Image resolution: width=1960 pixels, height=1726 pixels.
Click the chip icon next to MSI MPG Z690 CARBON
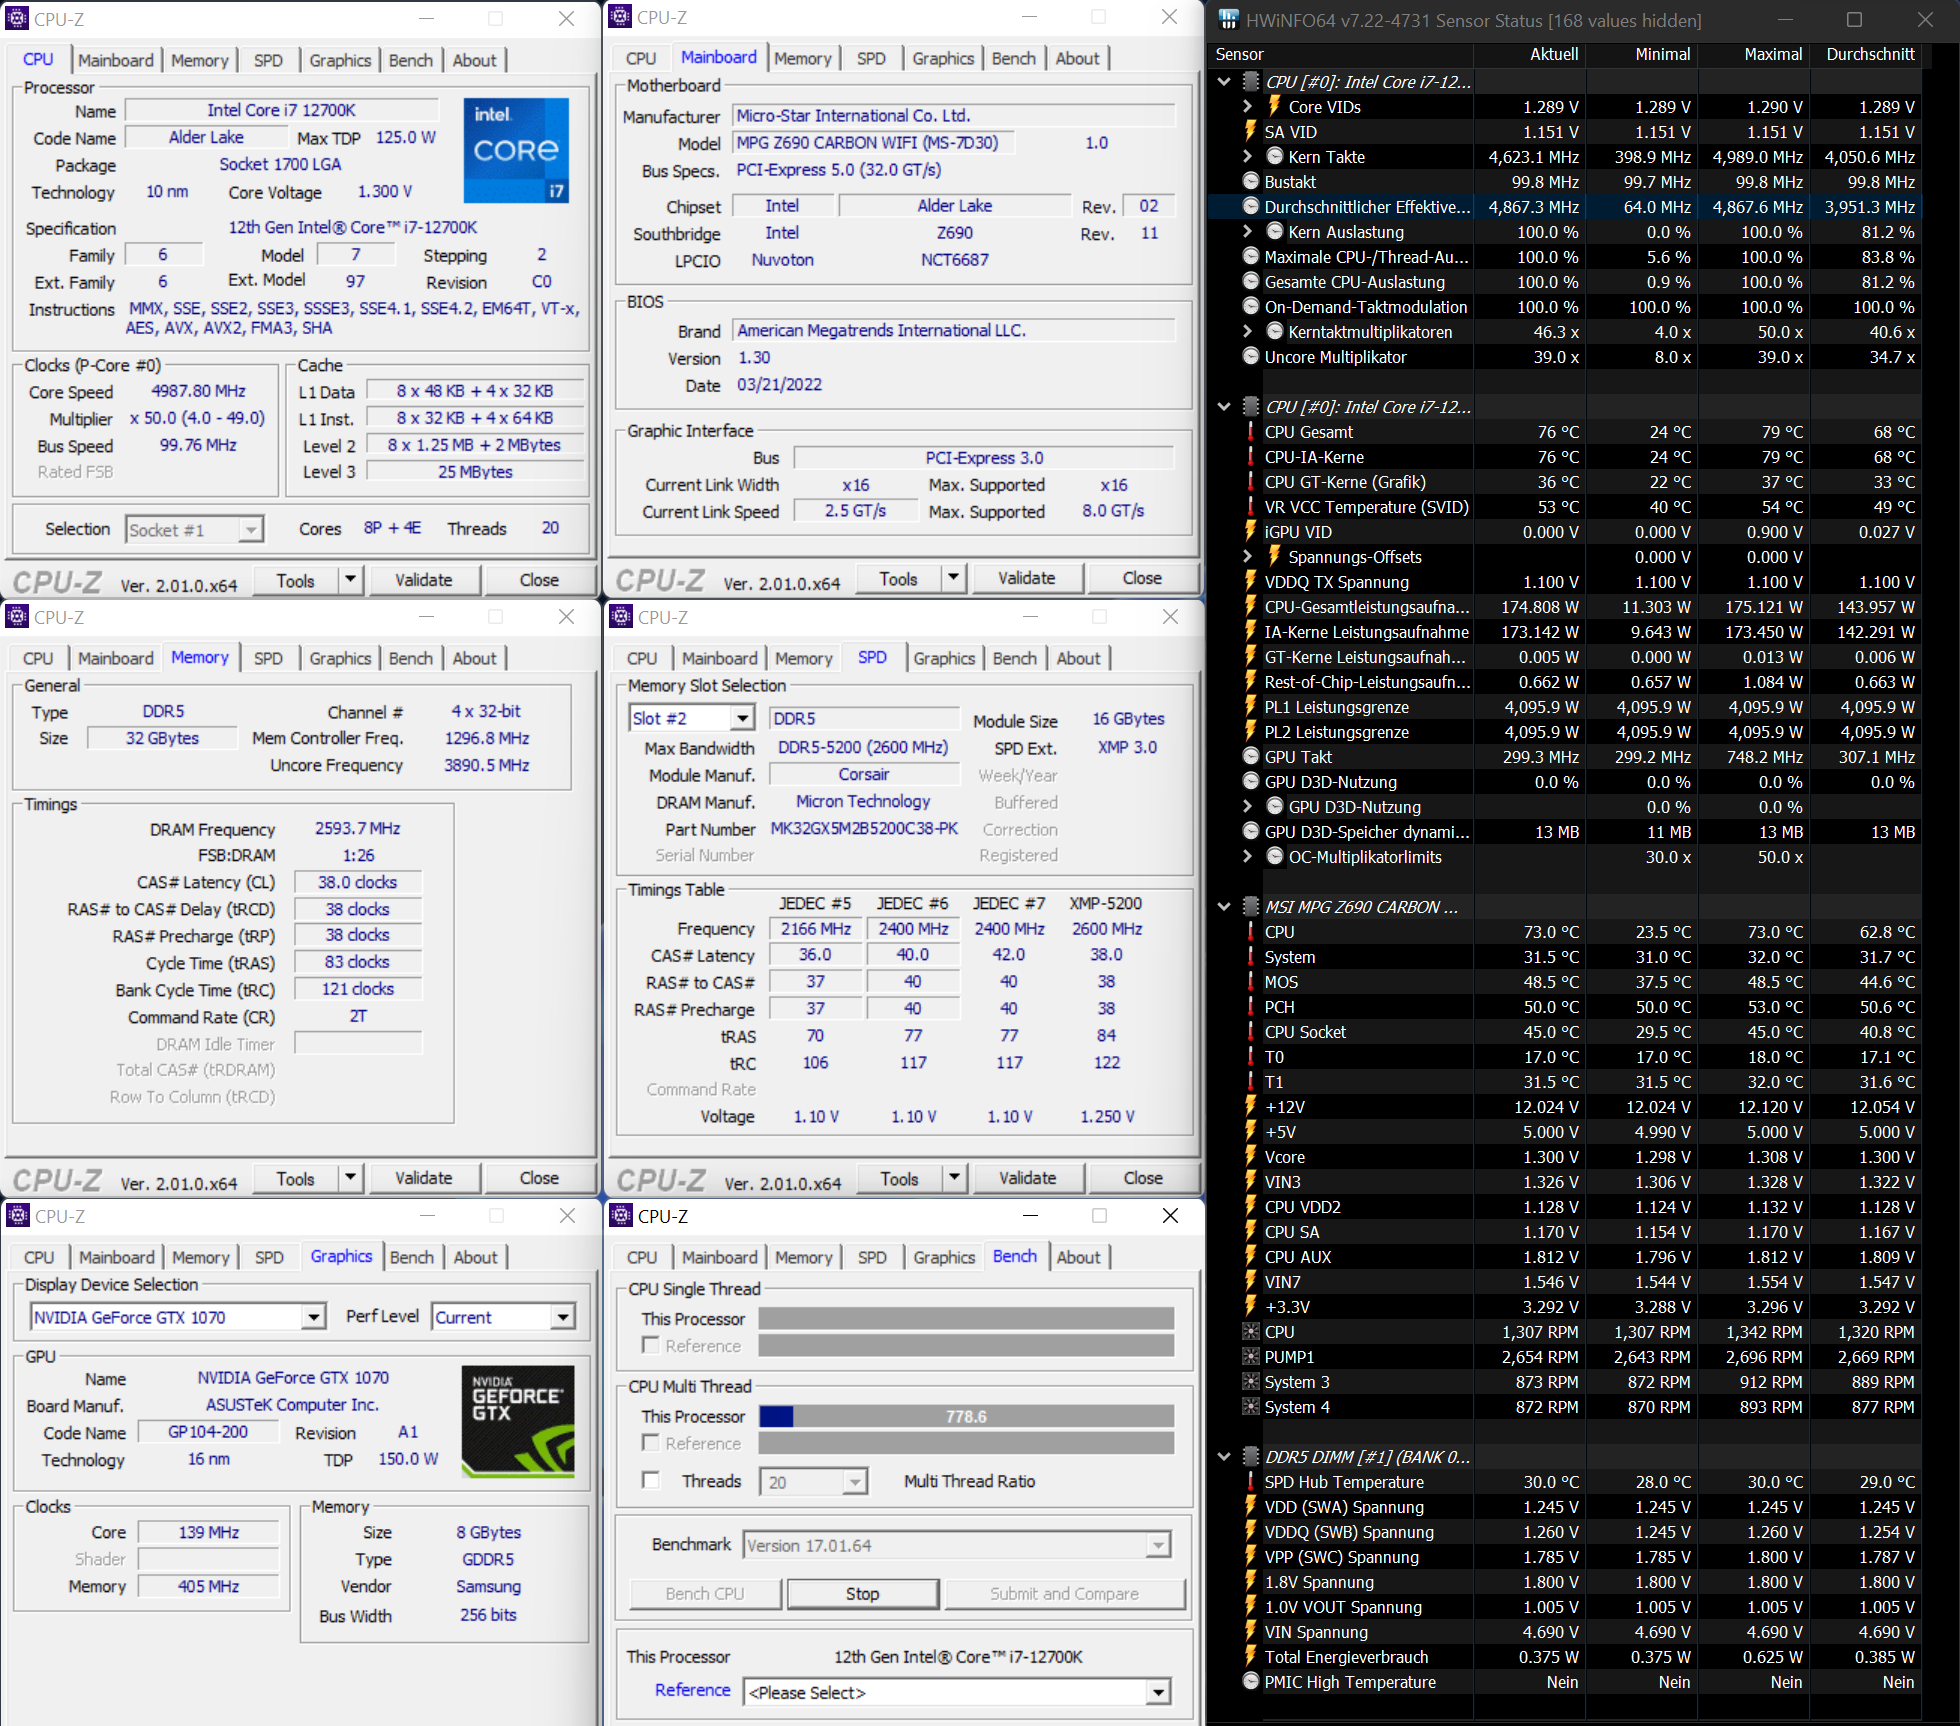(1250, 906)
